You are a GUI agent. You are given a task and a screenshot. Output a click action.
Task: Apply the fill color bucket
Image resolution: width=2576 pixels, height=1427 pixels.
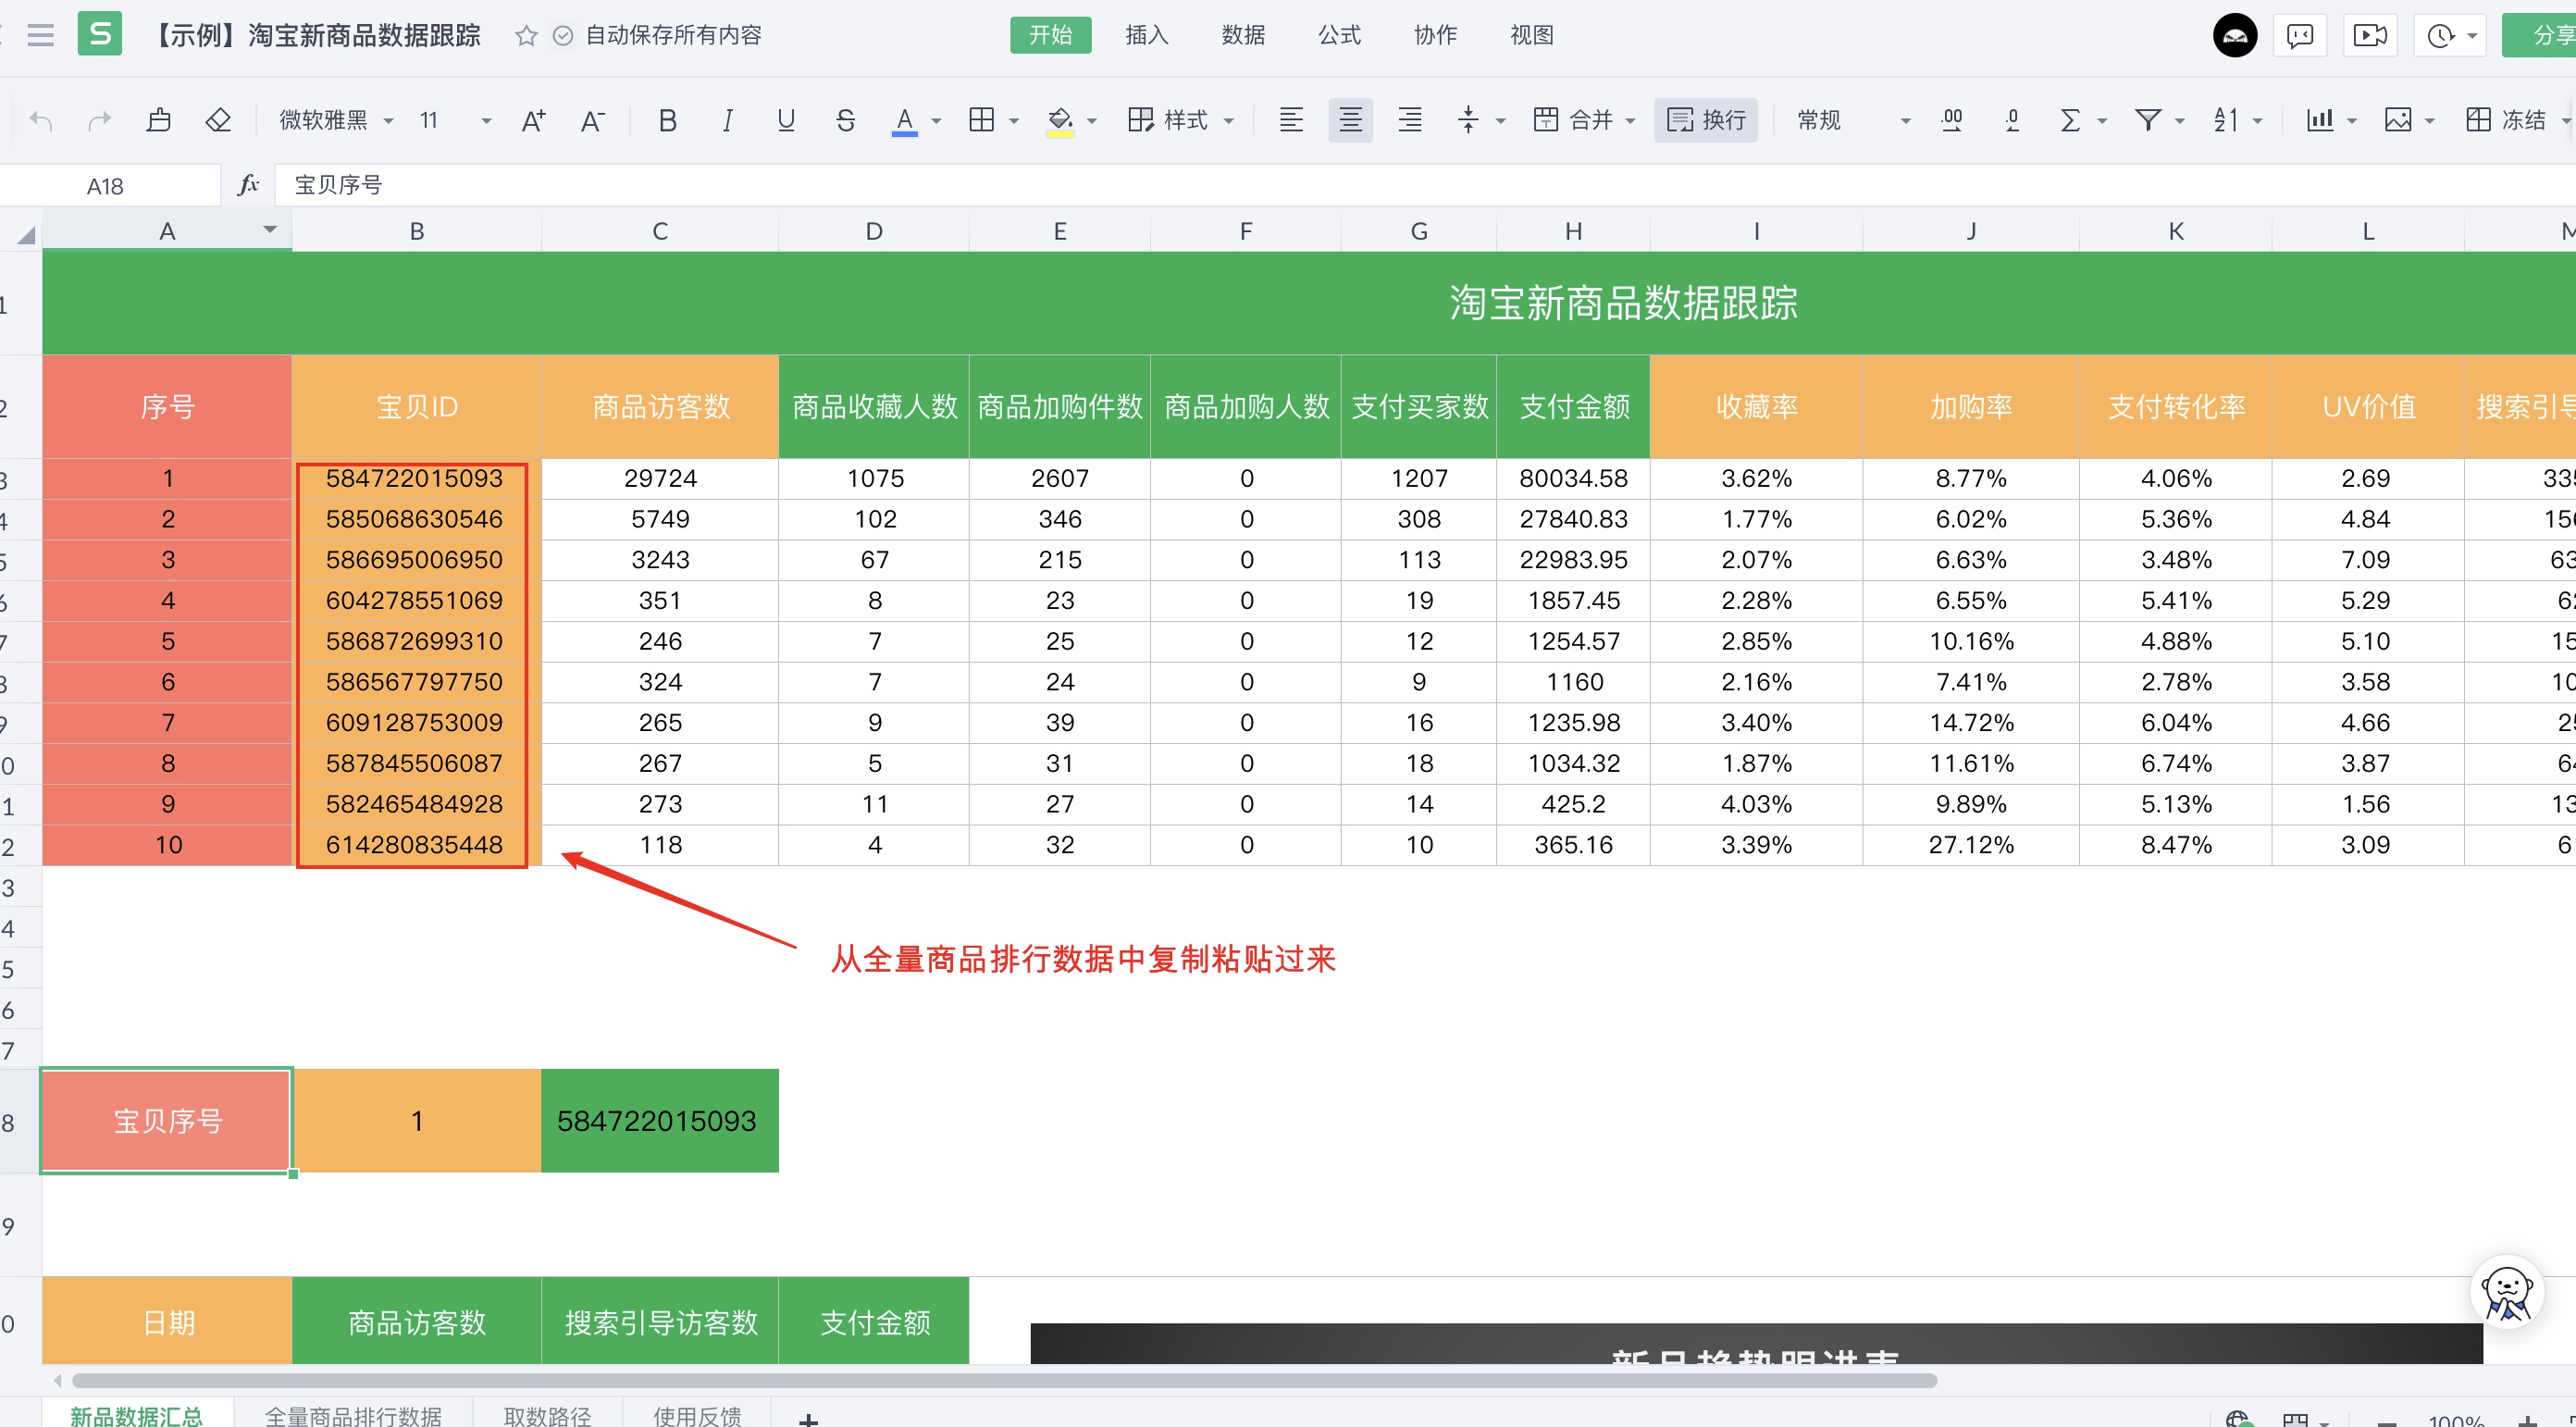(1060, 121)
